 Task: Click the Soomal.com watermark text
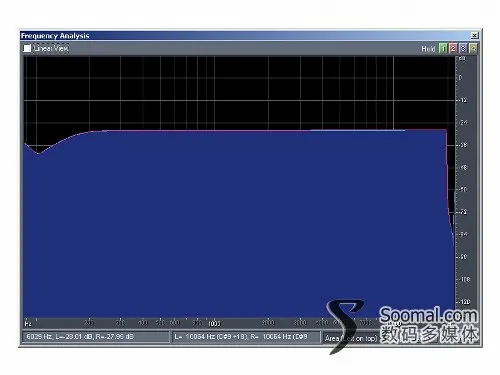coord(429,315)
